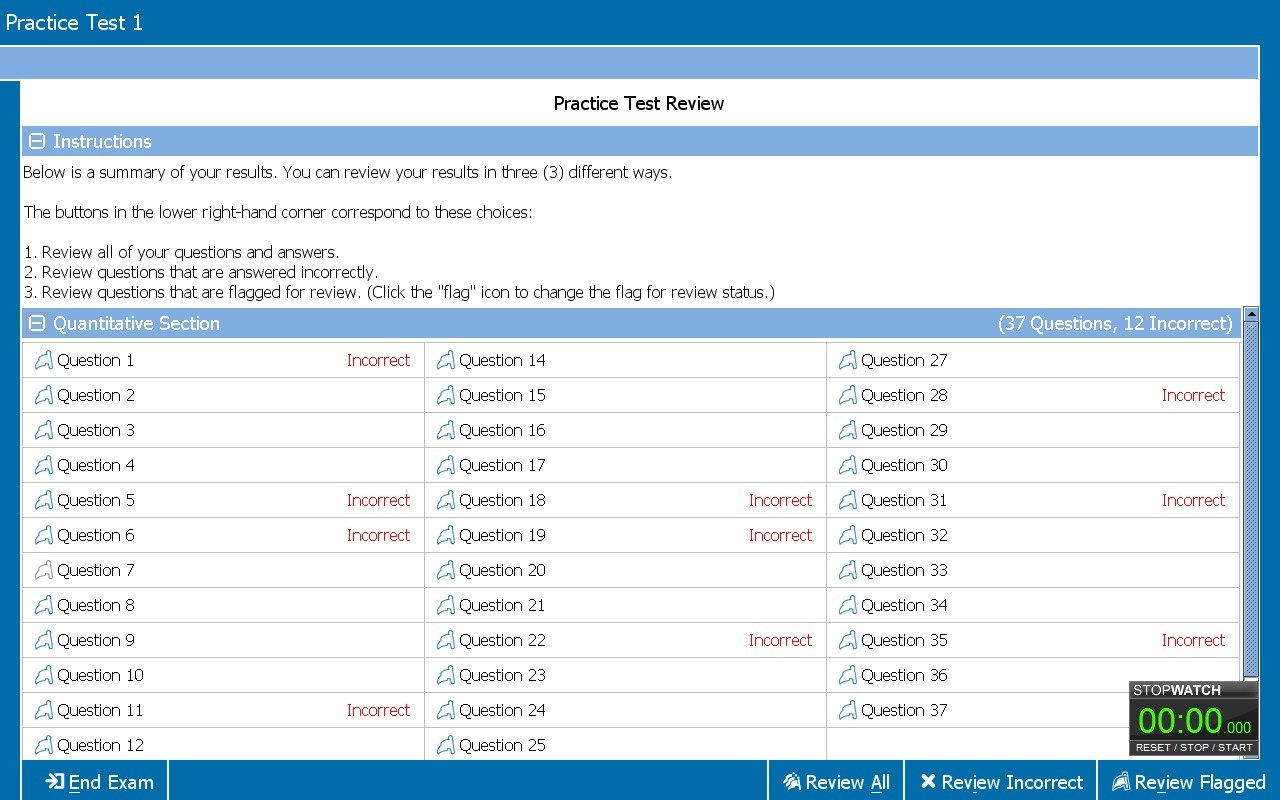Flag Question 7 for review
Viewport: 1280px width, 800px height.
[x=43, y=570]
